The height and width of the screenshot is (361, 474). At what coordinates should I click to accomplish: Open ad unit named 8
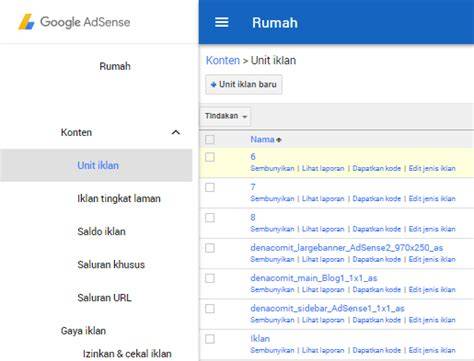click(253, 217)
